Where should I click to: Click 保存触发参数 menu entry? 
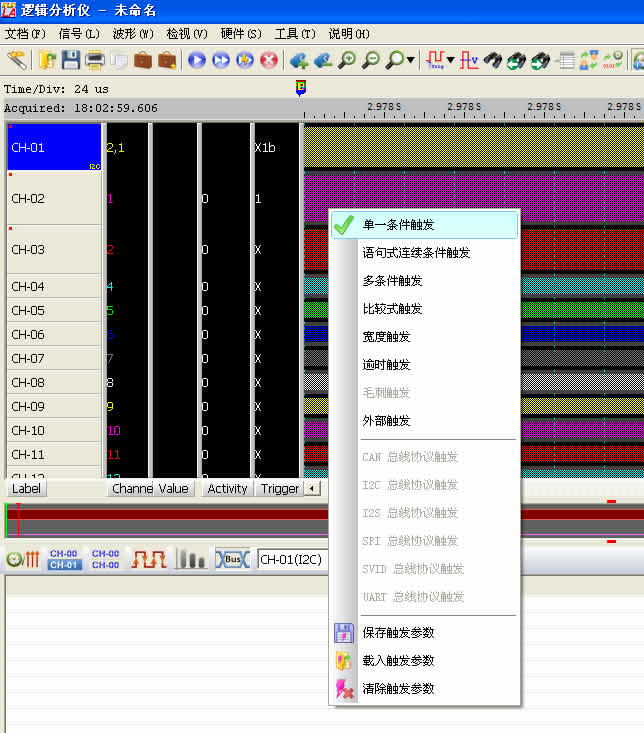425,633
